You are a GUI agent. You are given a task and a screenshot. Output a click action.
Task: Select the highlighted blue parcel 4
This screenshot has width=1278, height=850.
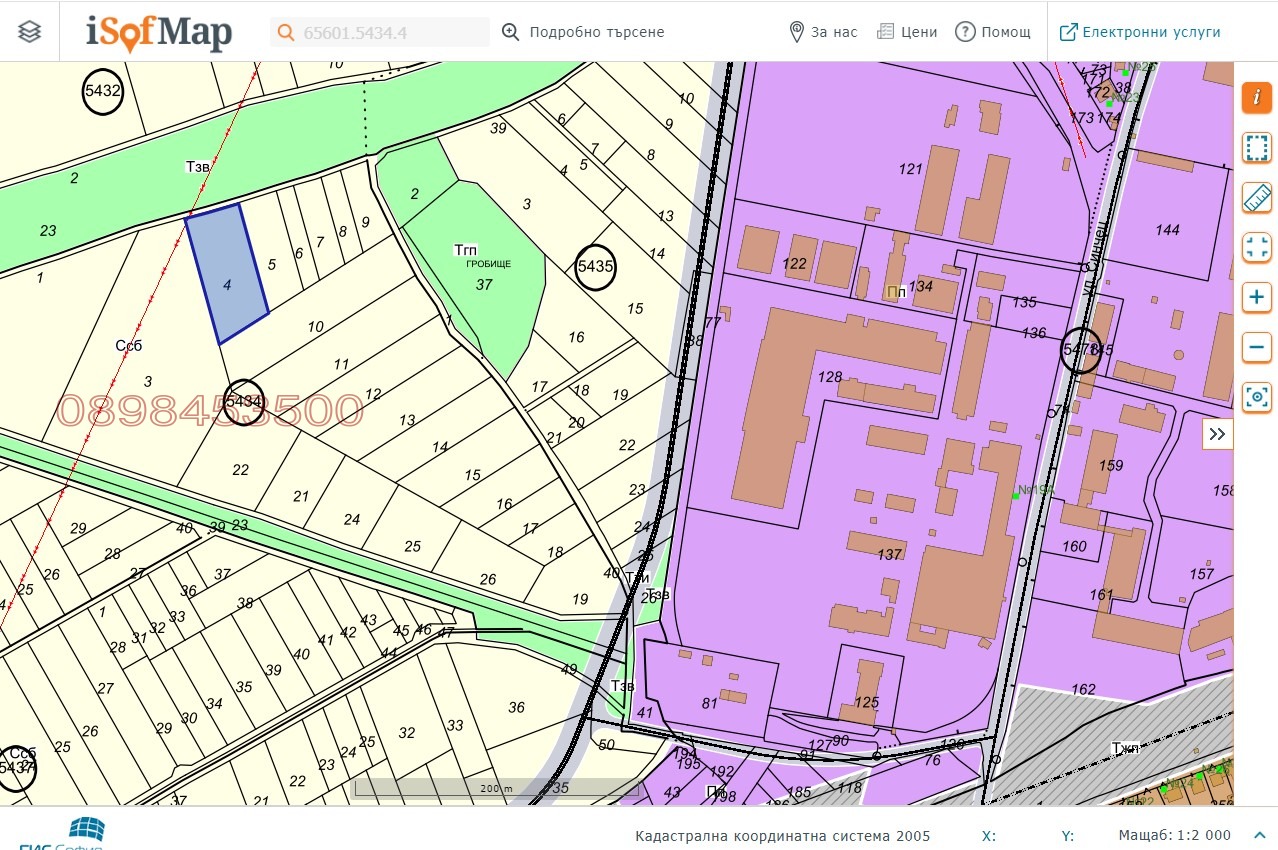click(227, 275)
